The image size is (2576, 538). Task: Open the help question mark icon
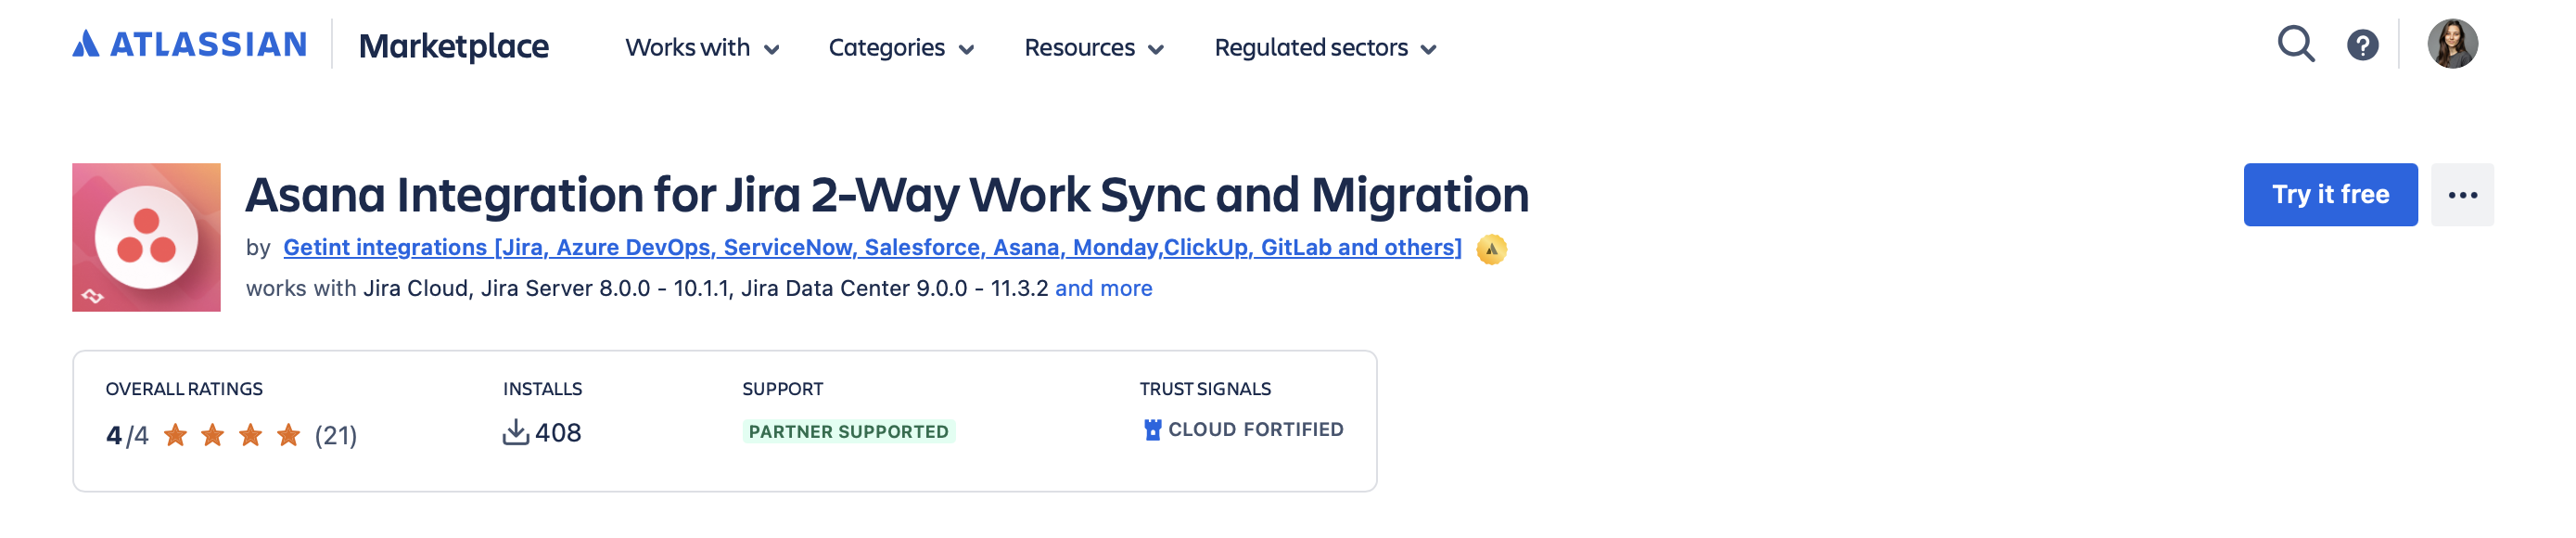pos(2363,45)
